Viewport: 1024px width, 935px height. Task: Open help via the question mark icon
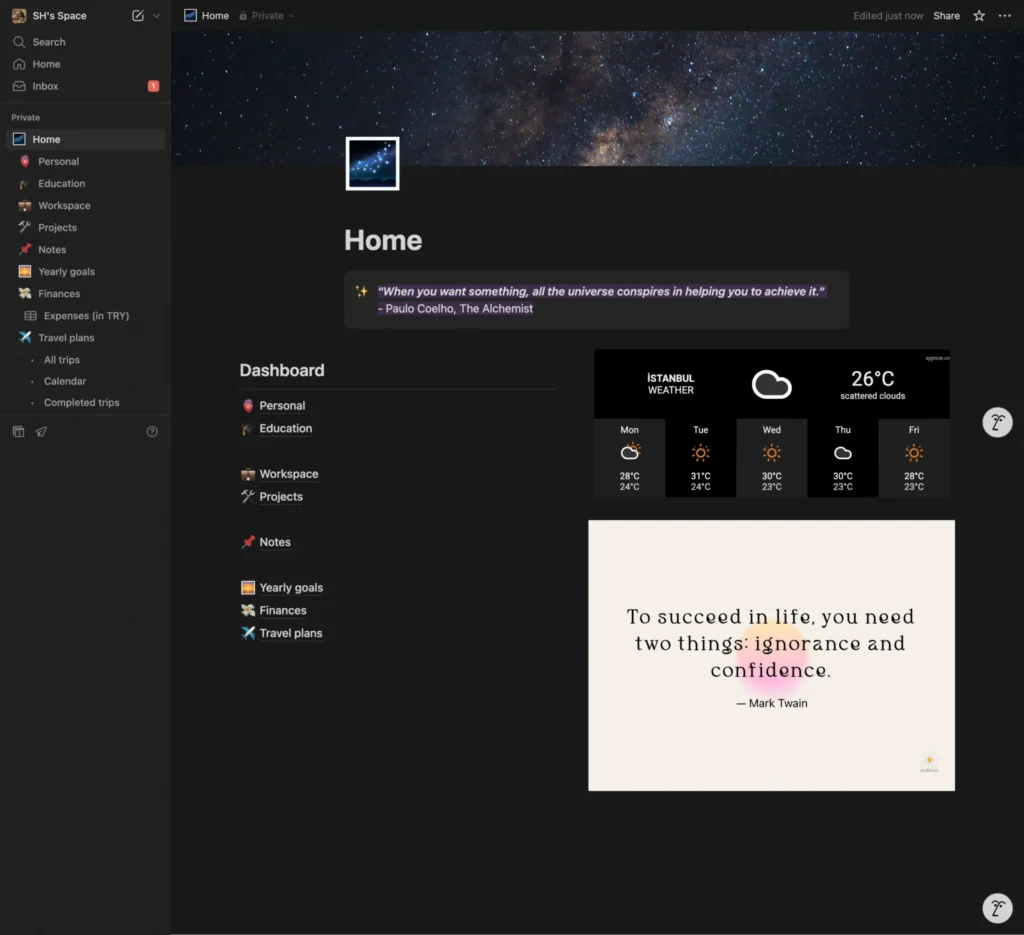151,430
